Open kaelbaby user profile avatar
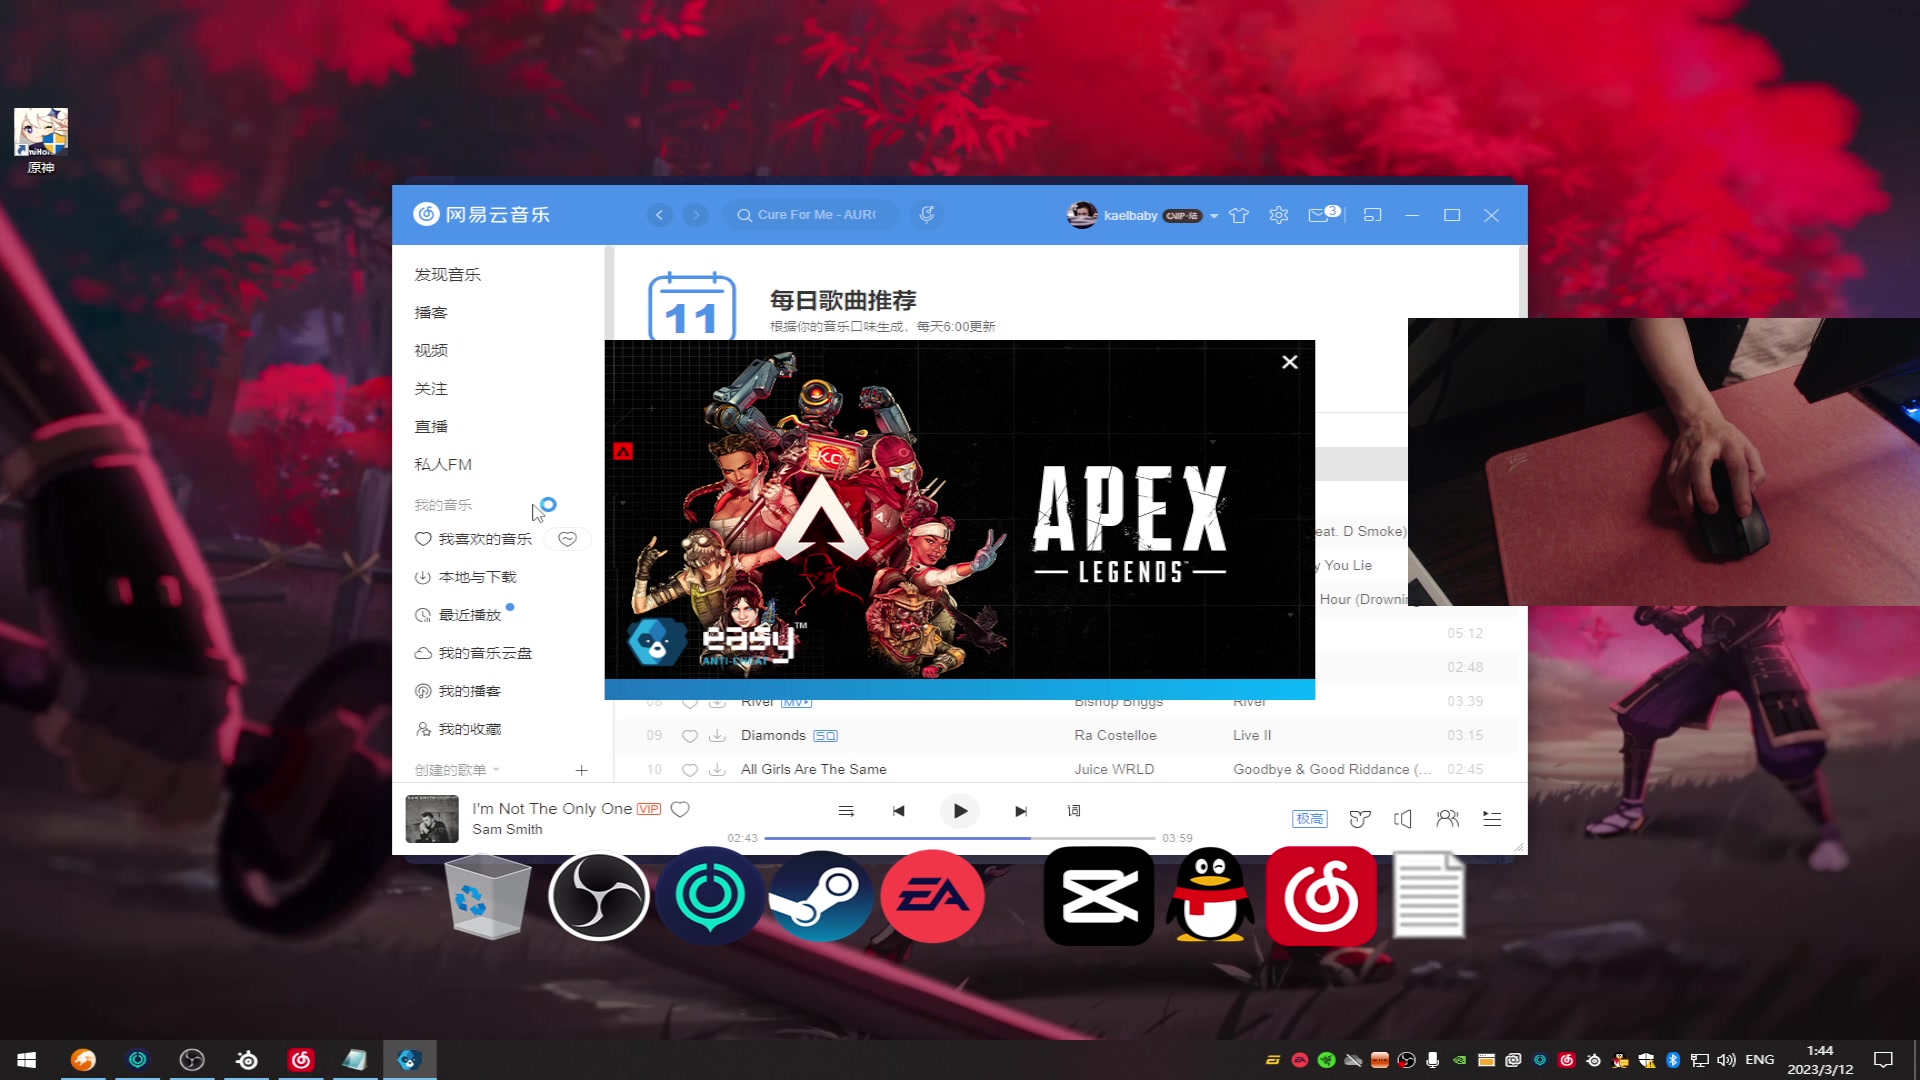The width and height of the screenshot is (1920, 1080). pyautogui.click(x=1082, y=215)
